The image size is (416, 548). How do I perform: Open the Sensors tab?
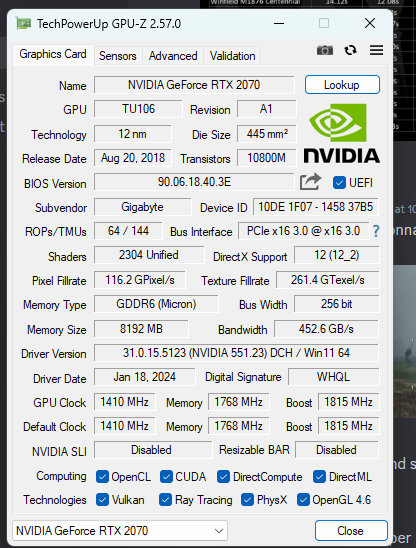(x=118, y=56)
